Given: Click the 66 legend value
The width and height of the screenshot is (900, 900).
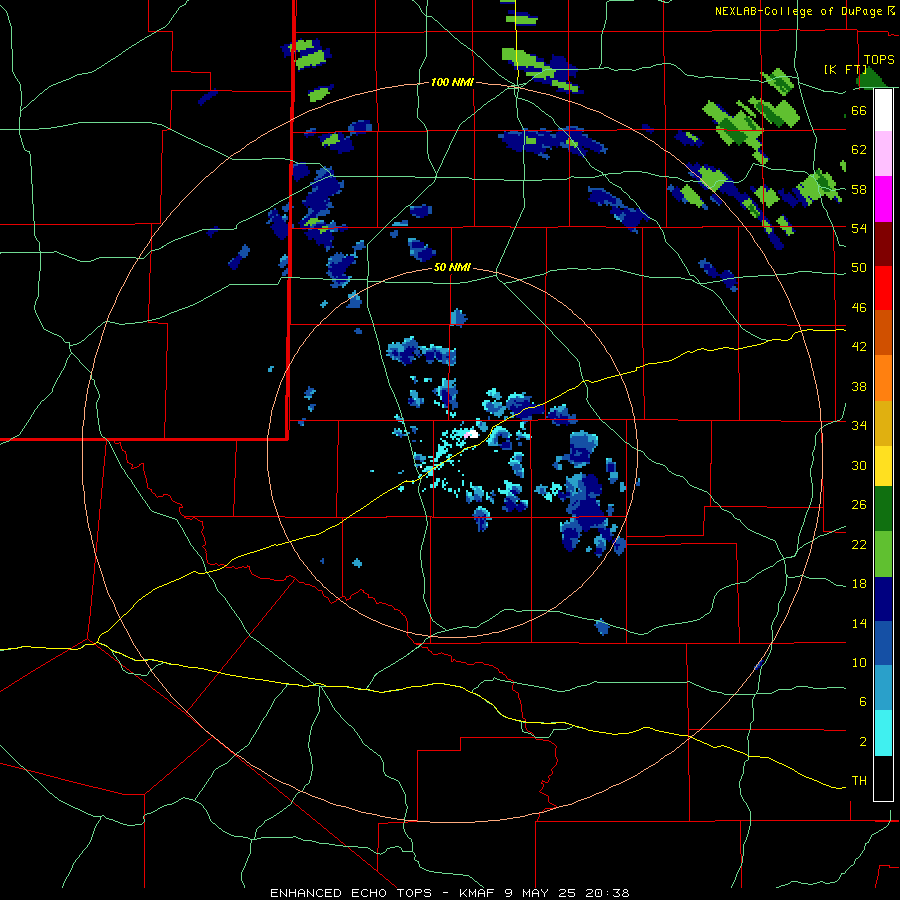Looking at the screenshot, I should coord(859,110).
